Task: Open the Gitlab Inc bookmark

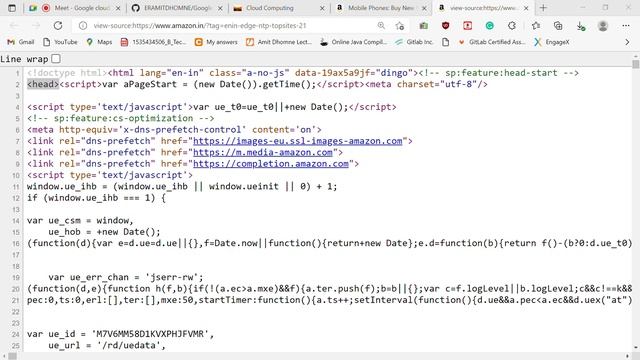Action: click(x=414, y=42)
